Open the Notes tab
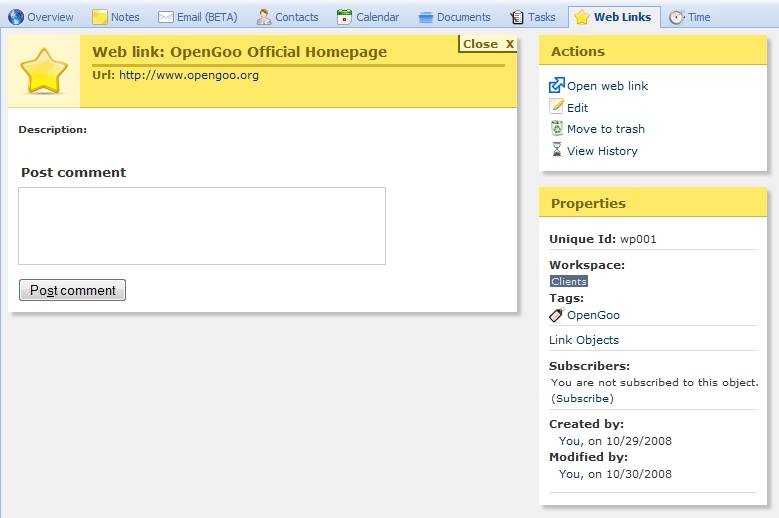 (x=116, y=17)
